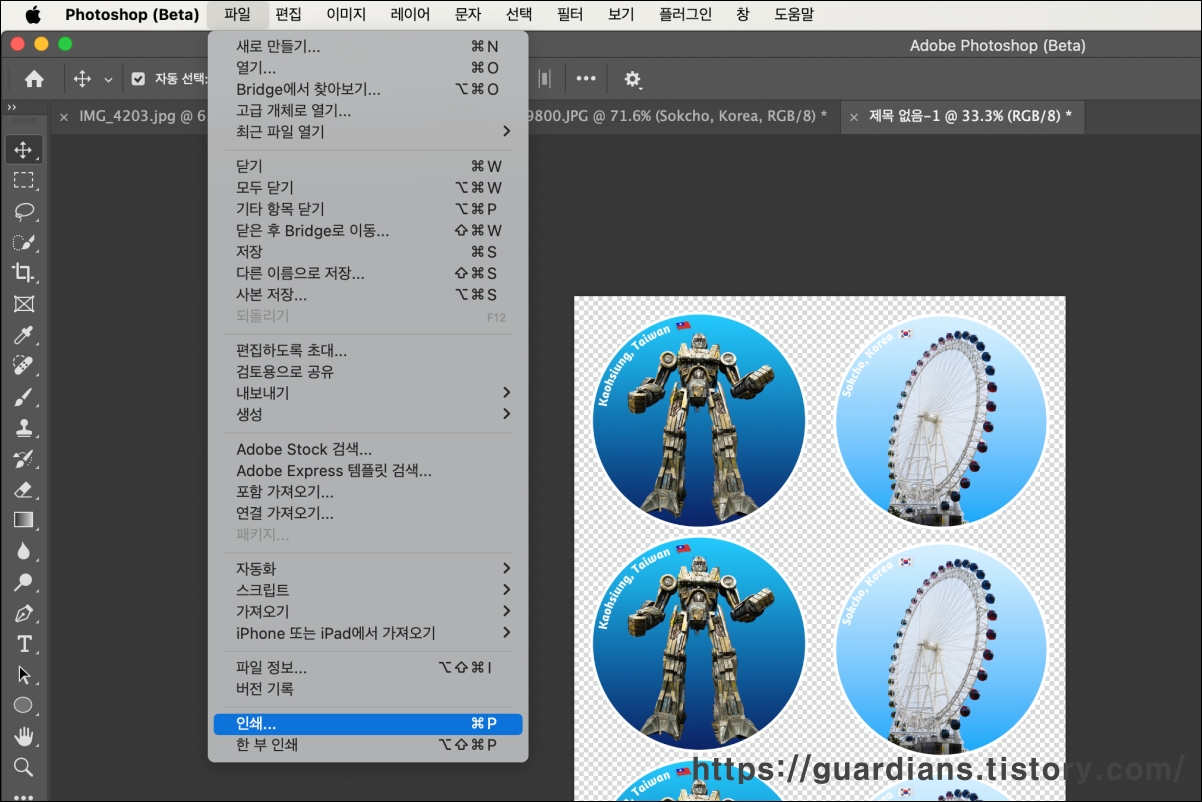The height and width of the screenshot is (802, 1202).
Task: Open the Apple menu
Action: (33, 15)
